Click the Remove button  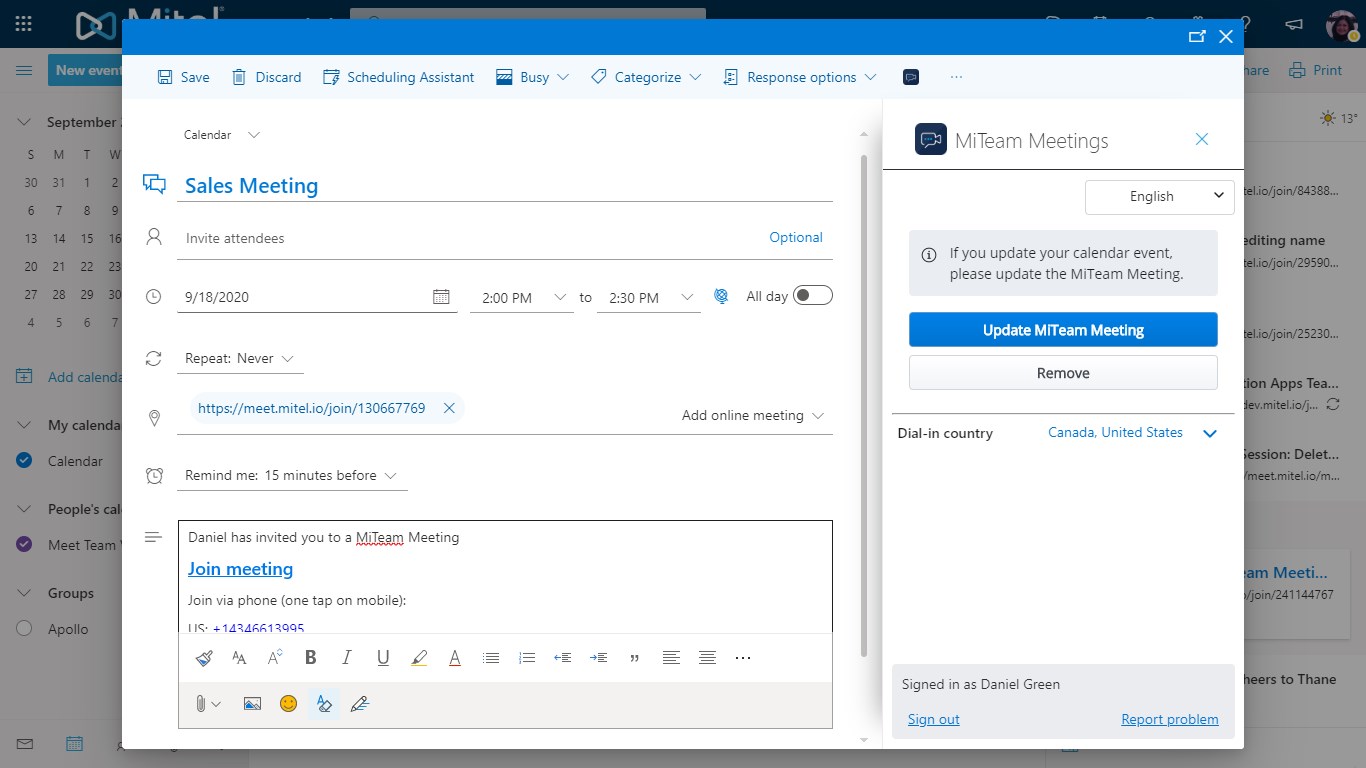click(x=1063, y=373)
